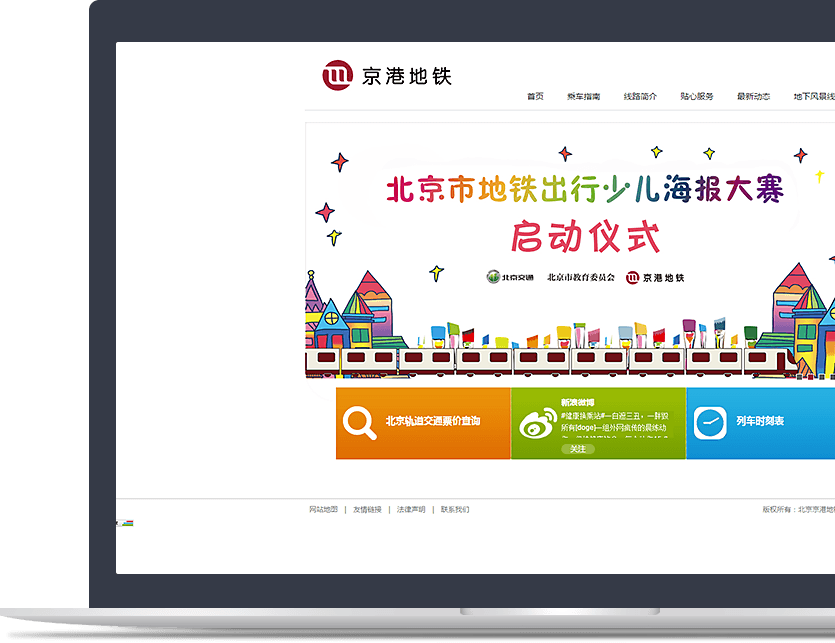Click the Sina Weibo eye logo
The width and height of the screenshot is (835, 643).
point(537,424)
